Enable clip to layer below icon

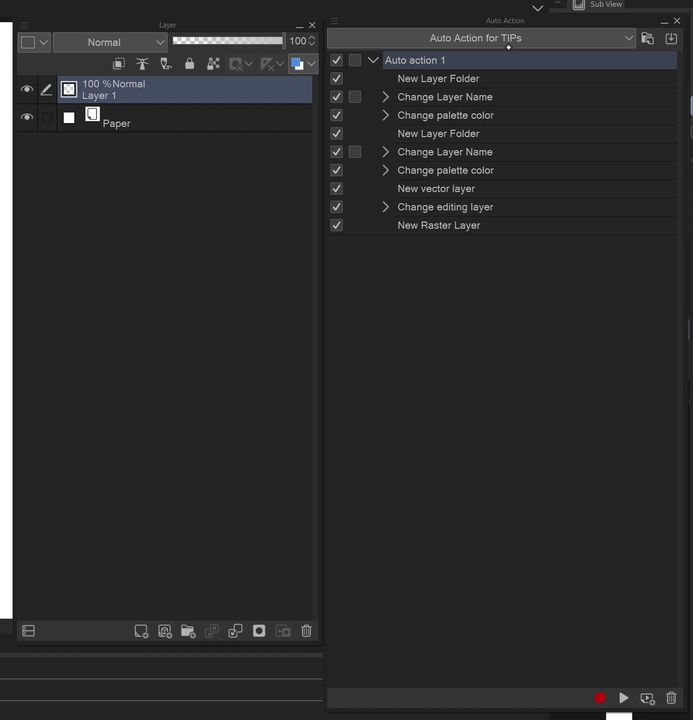[119, 64]
